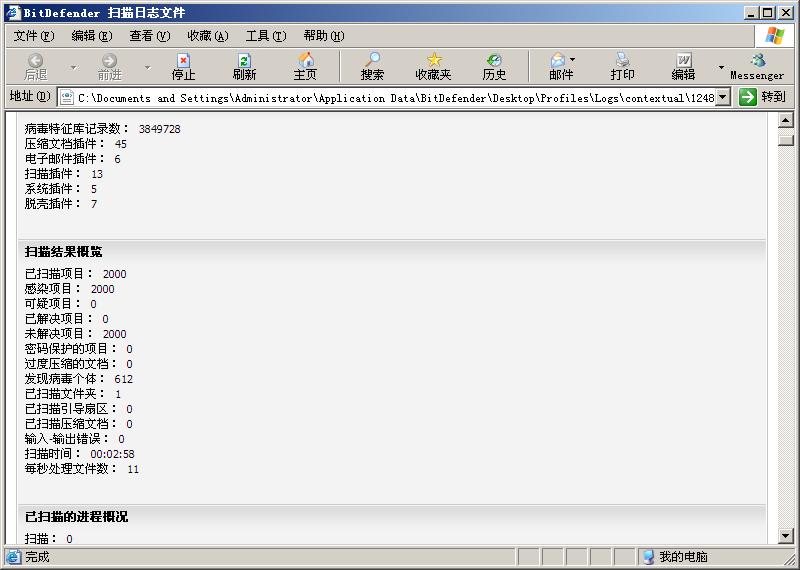Image resolution: width=800 pixels, height=570 pixels.
Task: Click the 输入-输出错误 label
Action: pos(66,438)
